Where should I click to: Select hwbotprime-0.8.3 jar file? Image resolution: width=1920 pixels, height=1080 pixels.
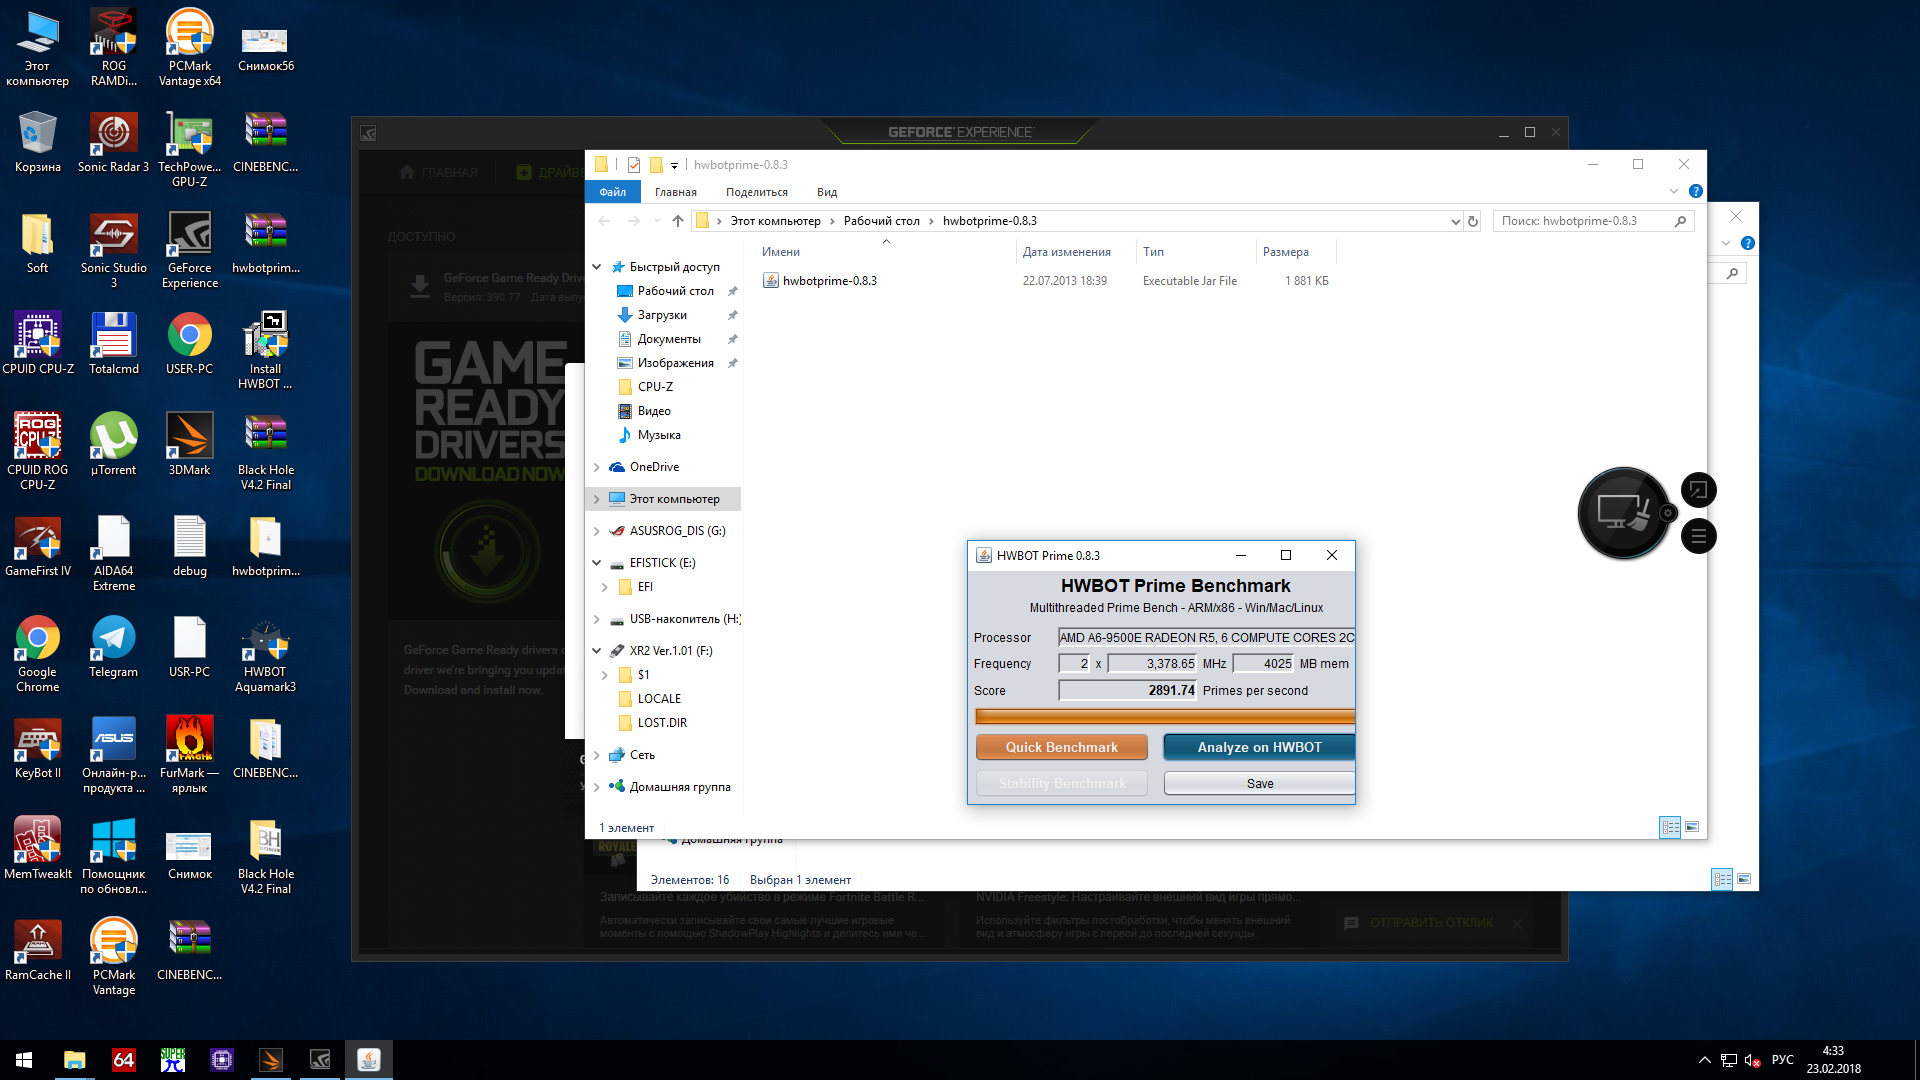pyautogui.click(x=829, y=281)
